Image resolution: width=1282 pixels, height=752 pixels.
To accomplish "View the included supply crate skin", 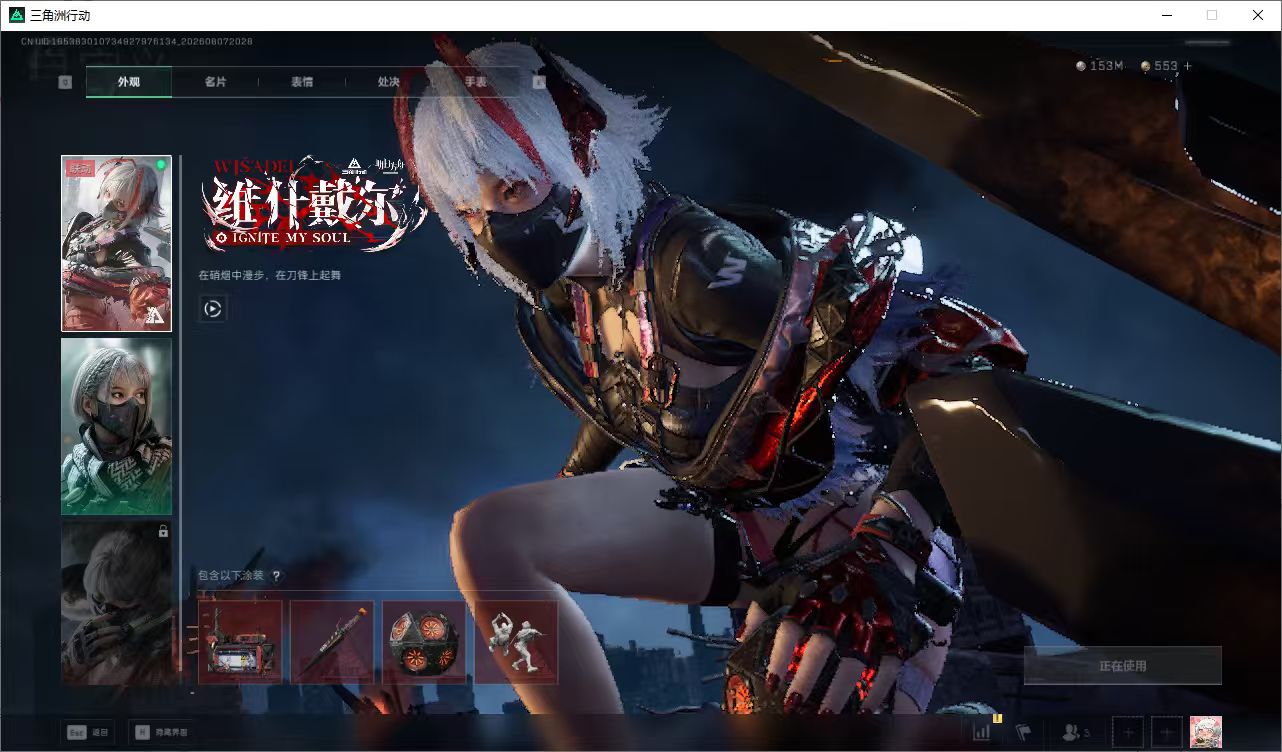I will click(240, 642).
